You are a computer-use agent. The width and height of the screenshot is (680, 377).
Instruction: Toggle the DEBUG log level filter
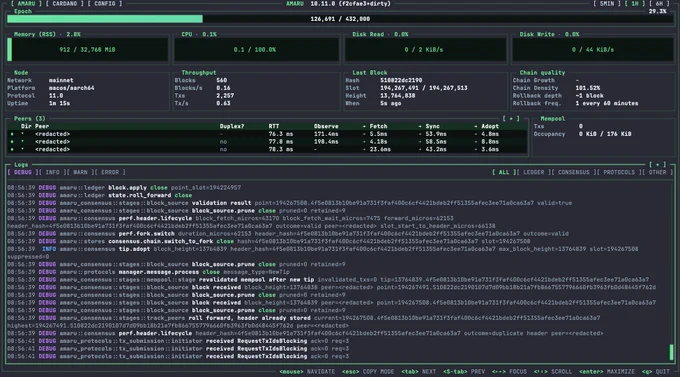[x=23, y=172]
